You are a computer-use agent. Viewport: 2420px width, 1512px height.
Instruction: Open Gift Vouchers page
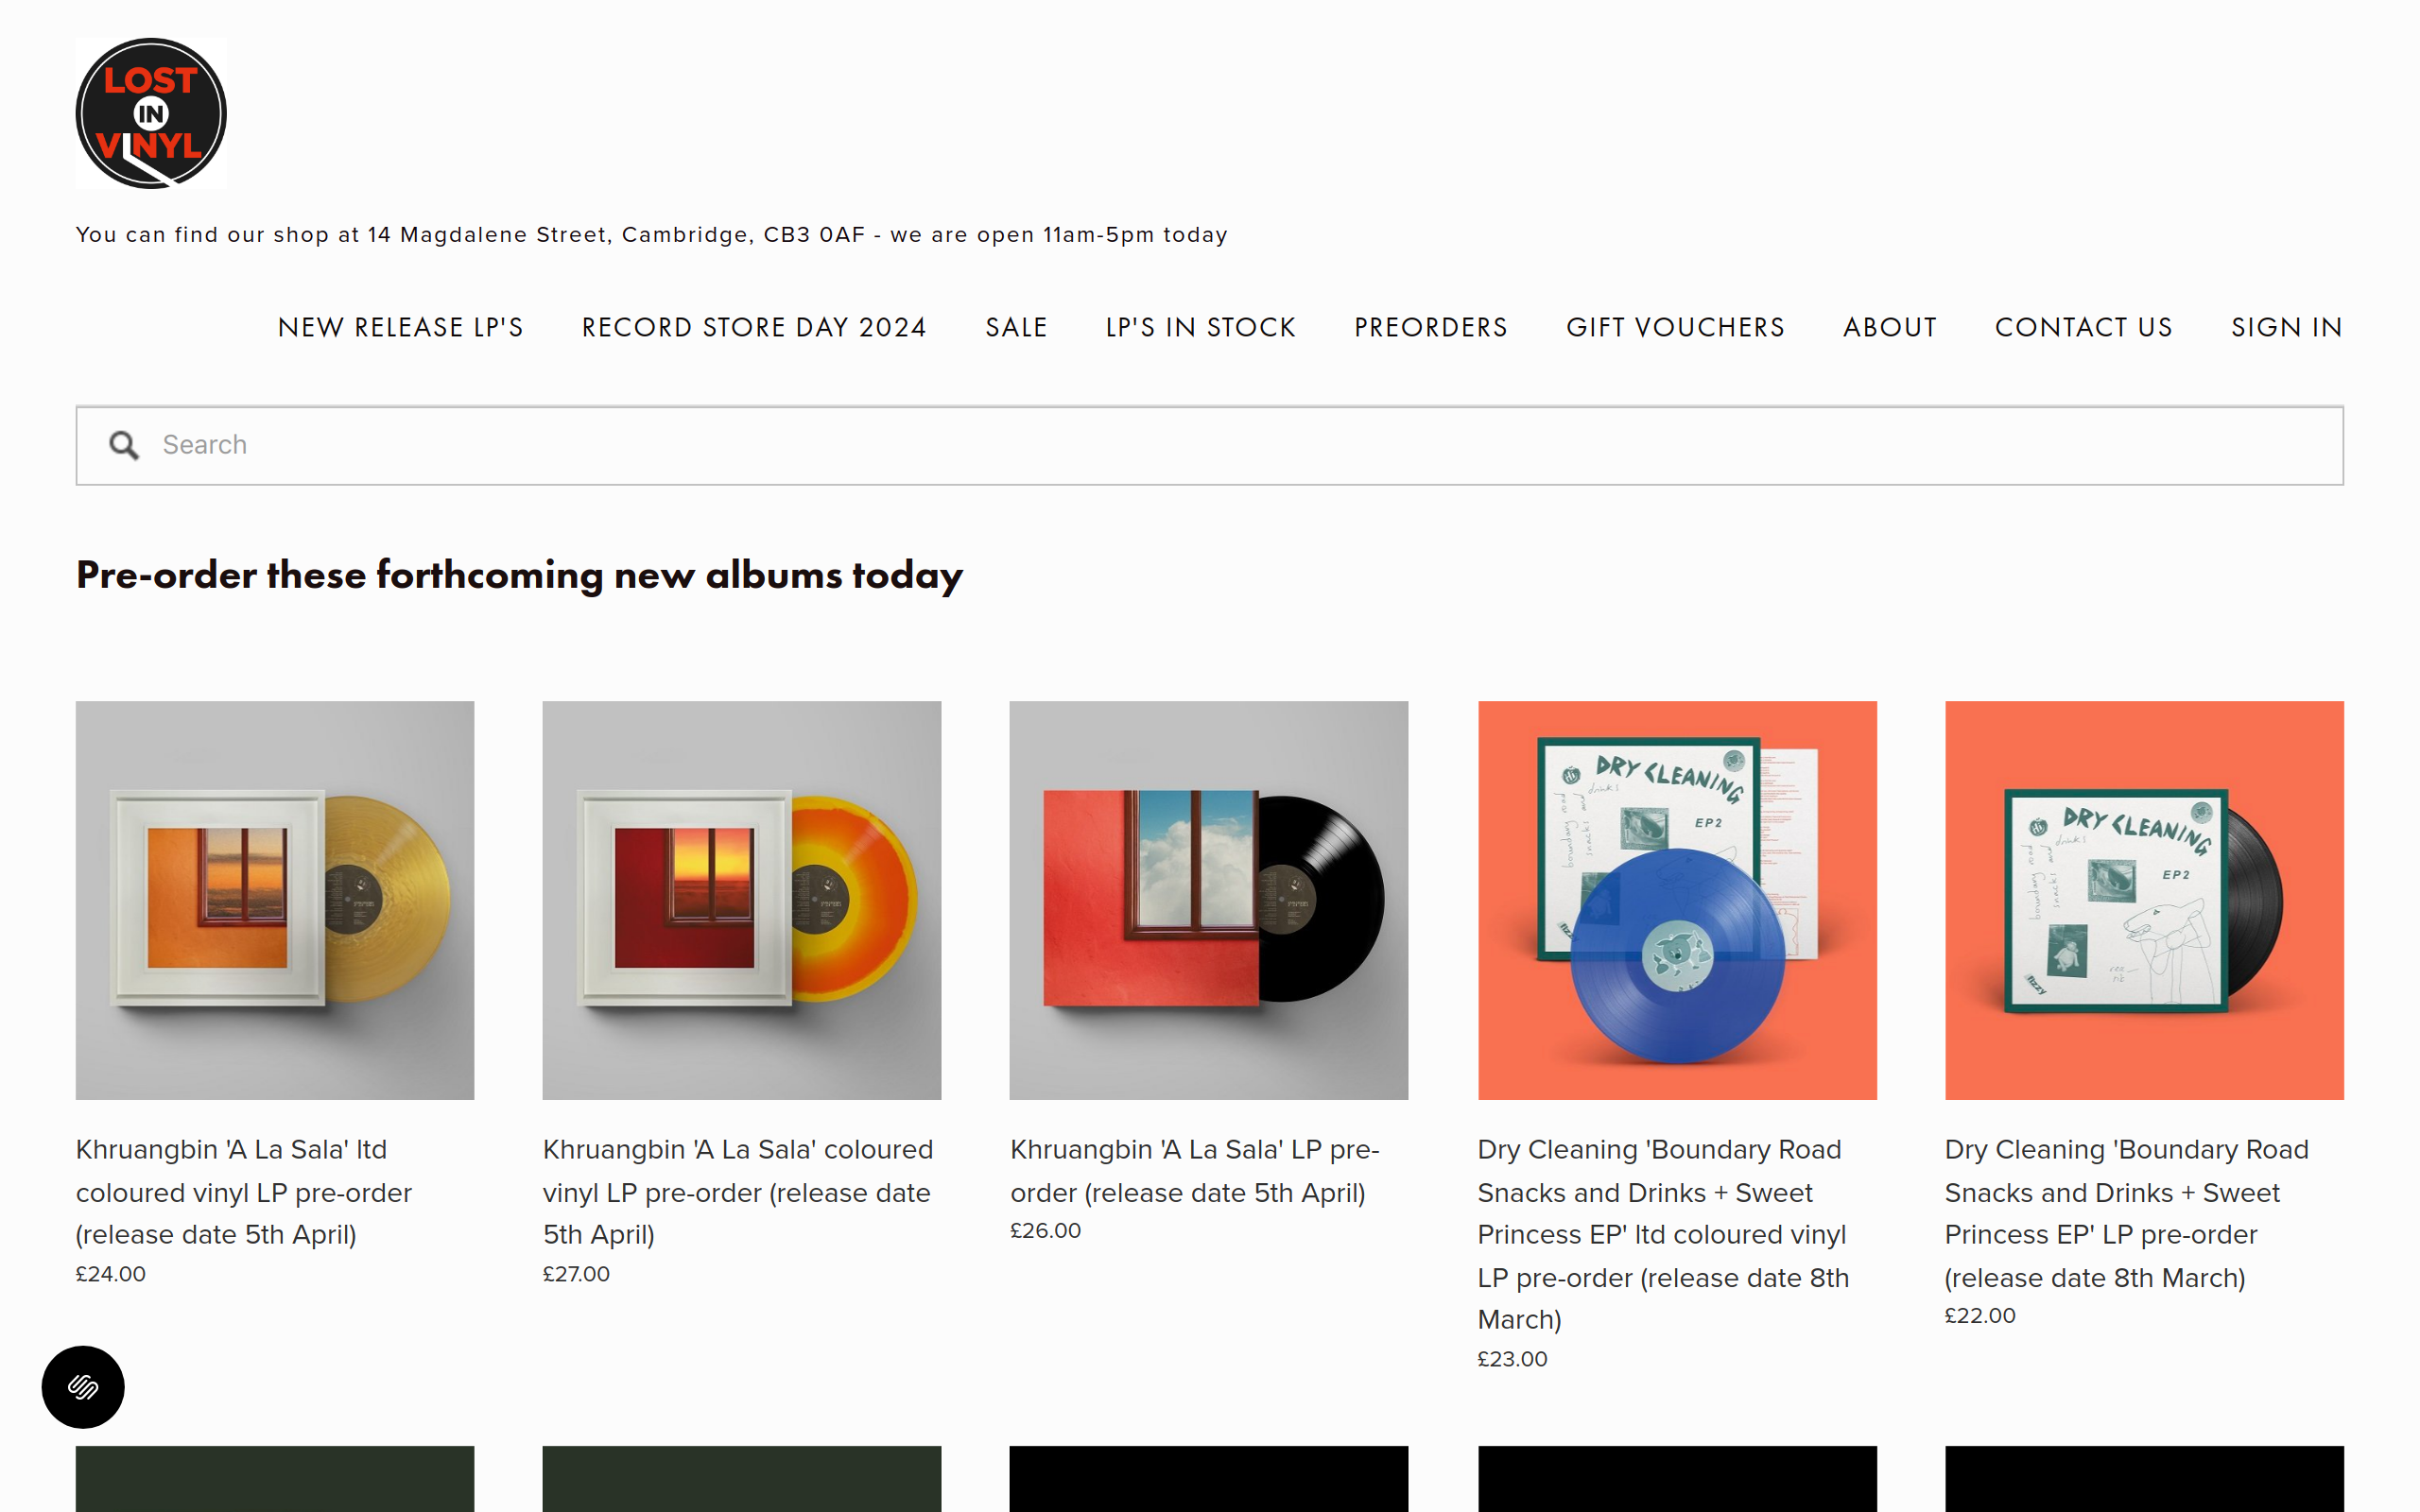point(1675,327)
